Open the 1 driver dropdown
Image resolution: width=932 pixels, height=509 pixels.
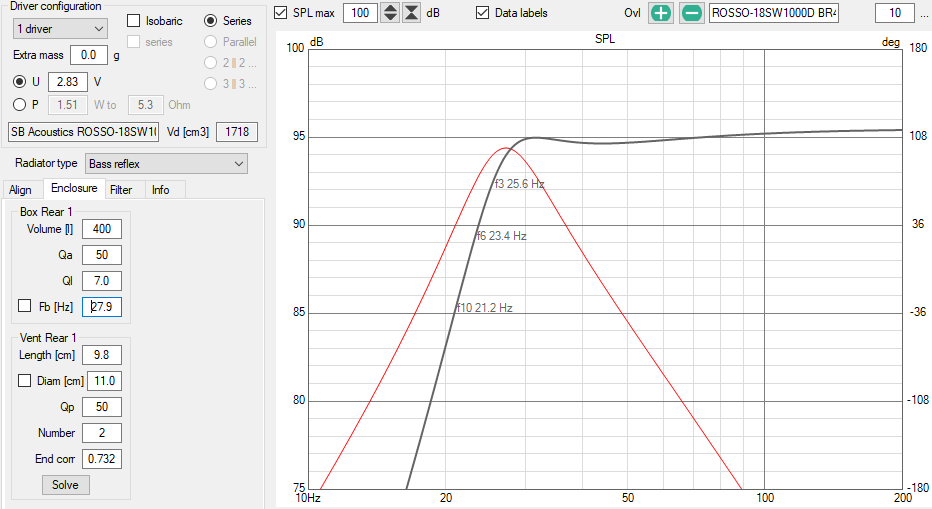[x=60, y=29]
